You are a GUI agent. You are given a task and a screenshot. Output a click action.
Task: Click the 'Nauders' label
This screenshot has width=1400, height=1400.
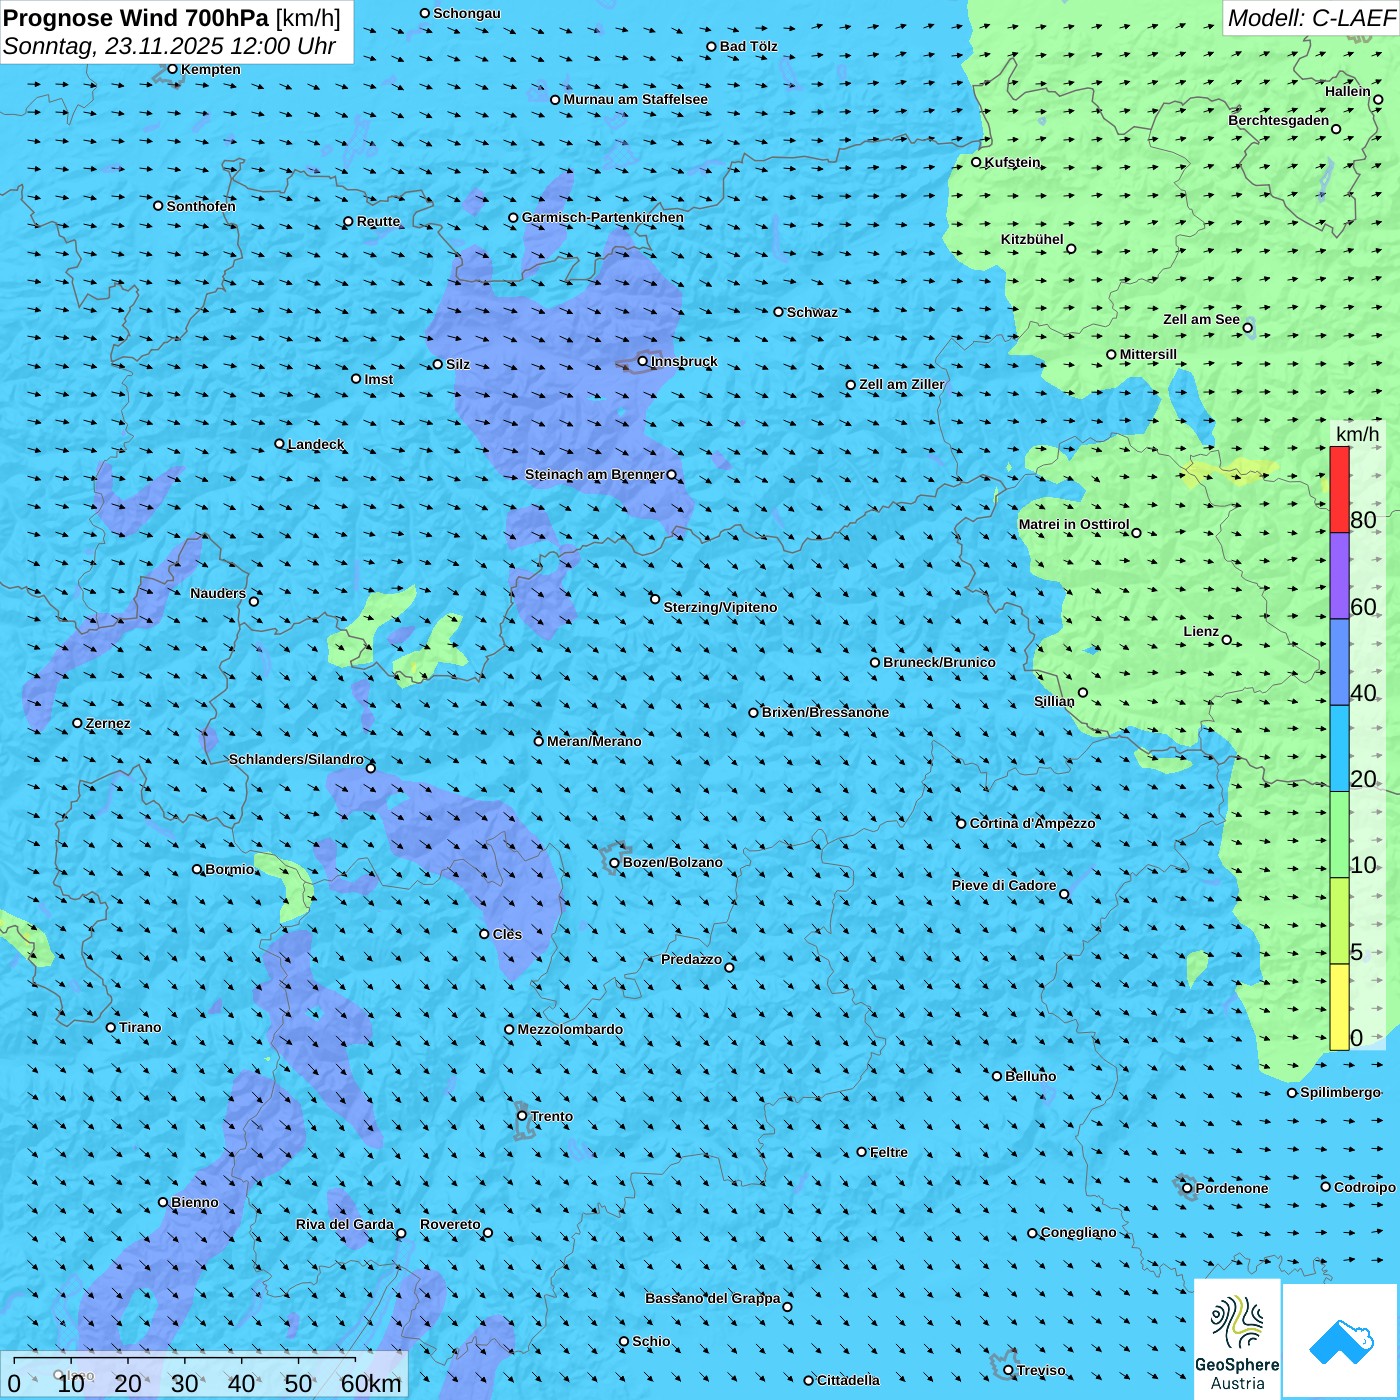pyautogui.click(x=217, y=593)
